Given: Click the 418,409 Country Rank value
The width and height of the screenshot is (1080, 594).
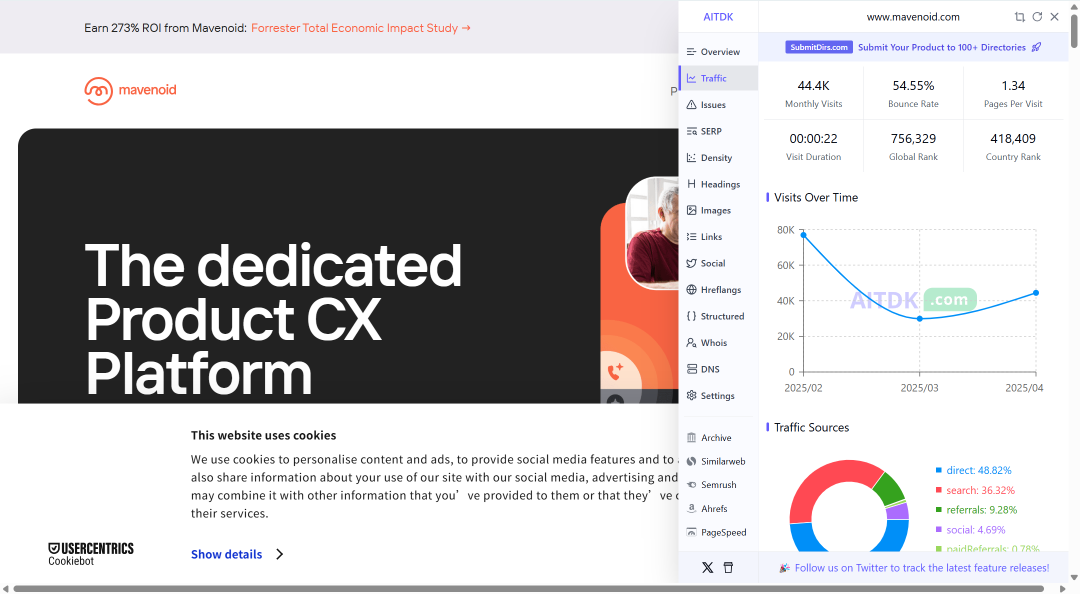Looking at the screenshot, I should pos(1013,139).
